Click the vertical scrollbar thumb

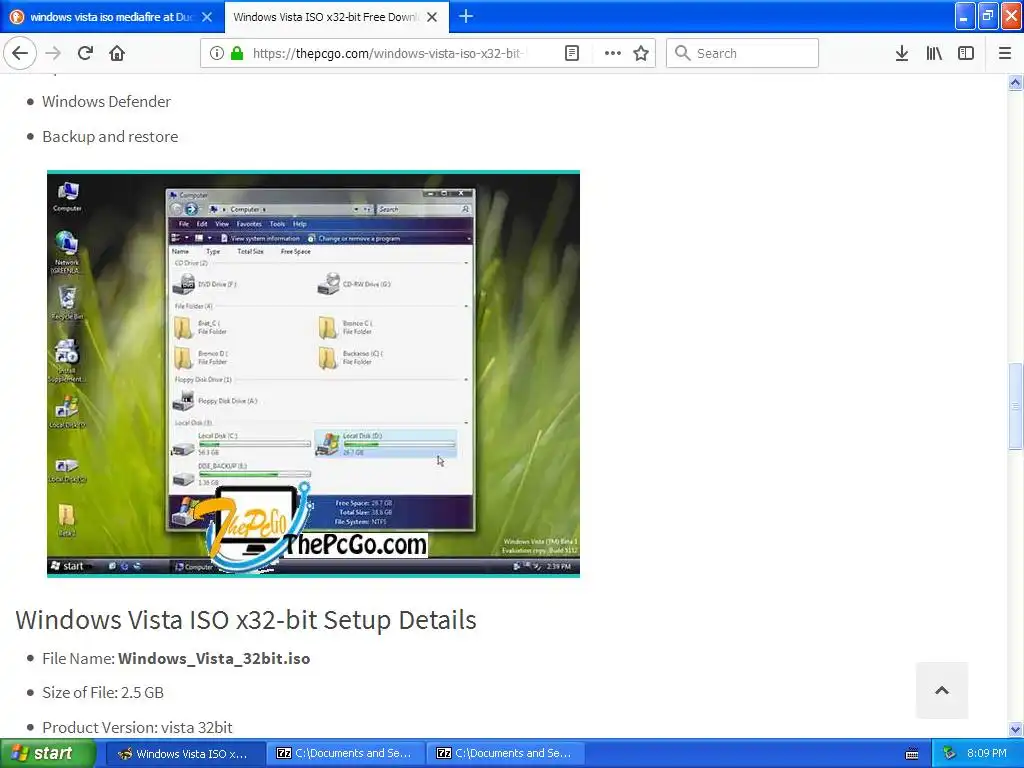[x=1015, y=406]
